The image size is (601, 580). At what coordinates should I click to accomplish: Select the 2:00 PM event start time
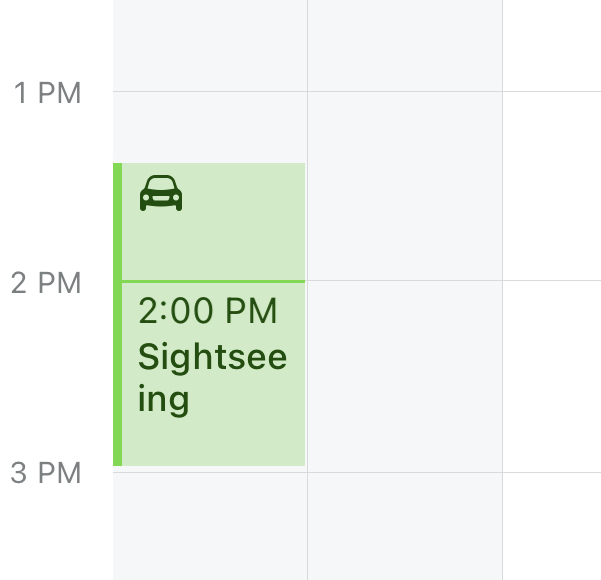click(207, 311)
